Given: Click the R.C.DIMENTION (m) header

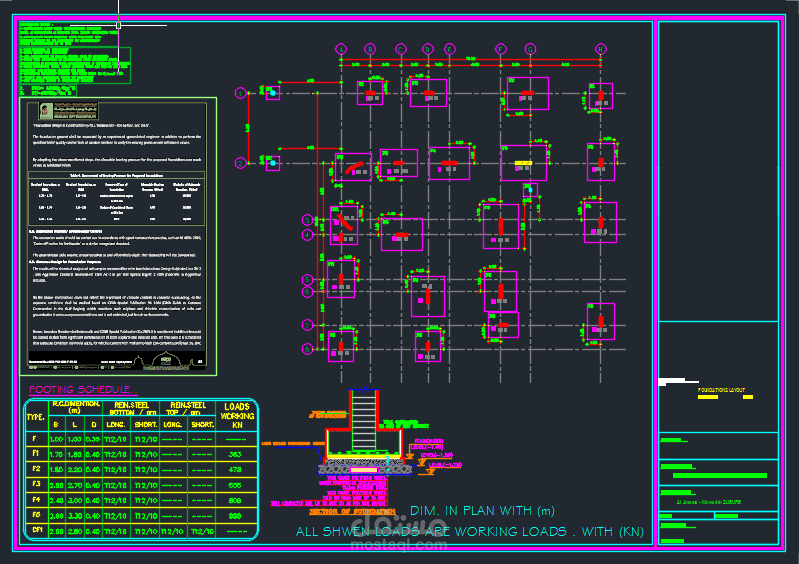Looking at the screenshot, I should point(75,407).
